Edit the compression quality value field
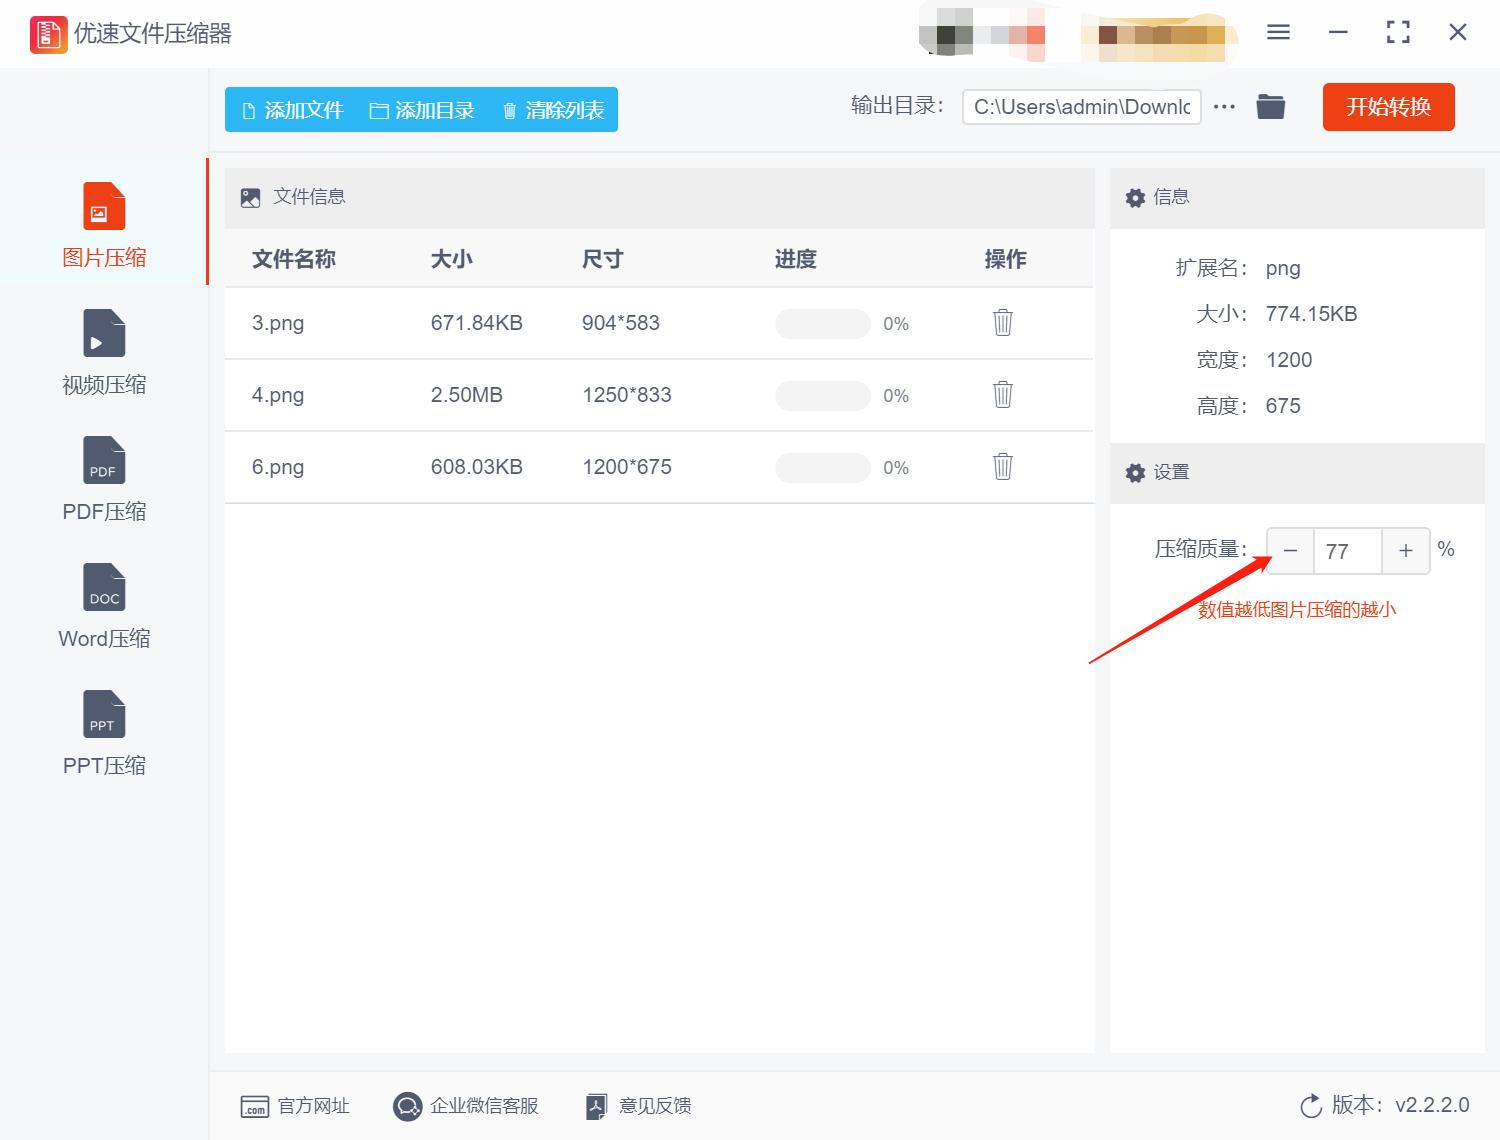1500x1140 pixels. [x=1347, y=551]
